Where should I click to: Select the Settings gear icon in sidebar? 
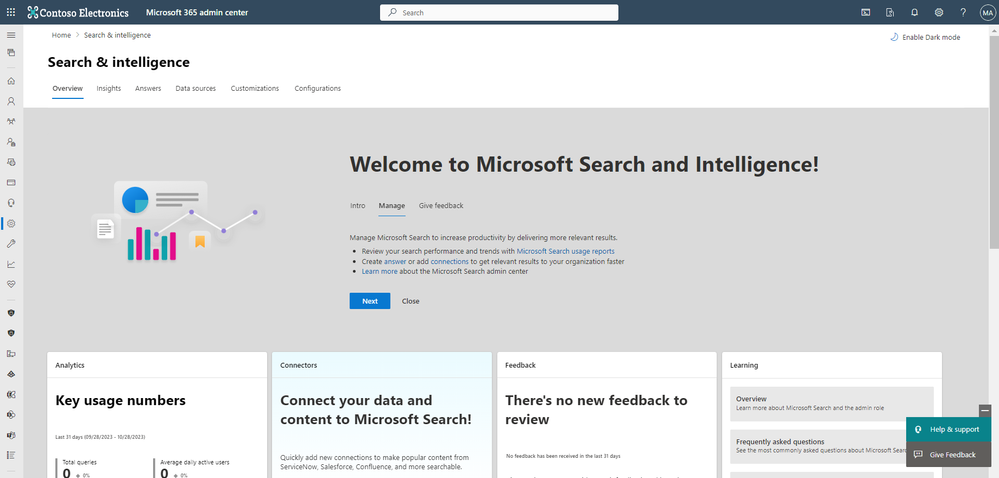(x=11, y=224)
